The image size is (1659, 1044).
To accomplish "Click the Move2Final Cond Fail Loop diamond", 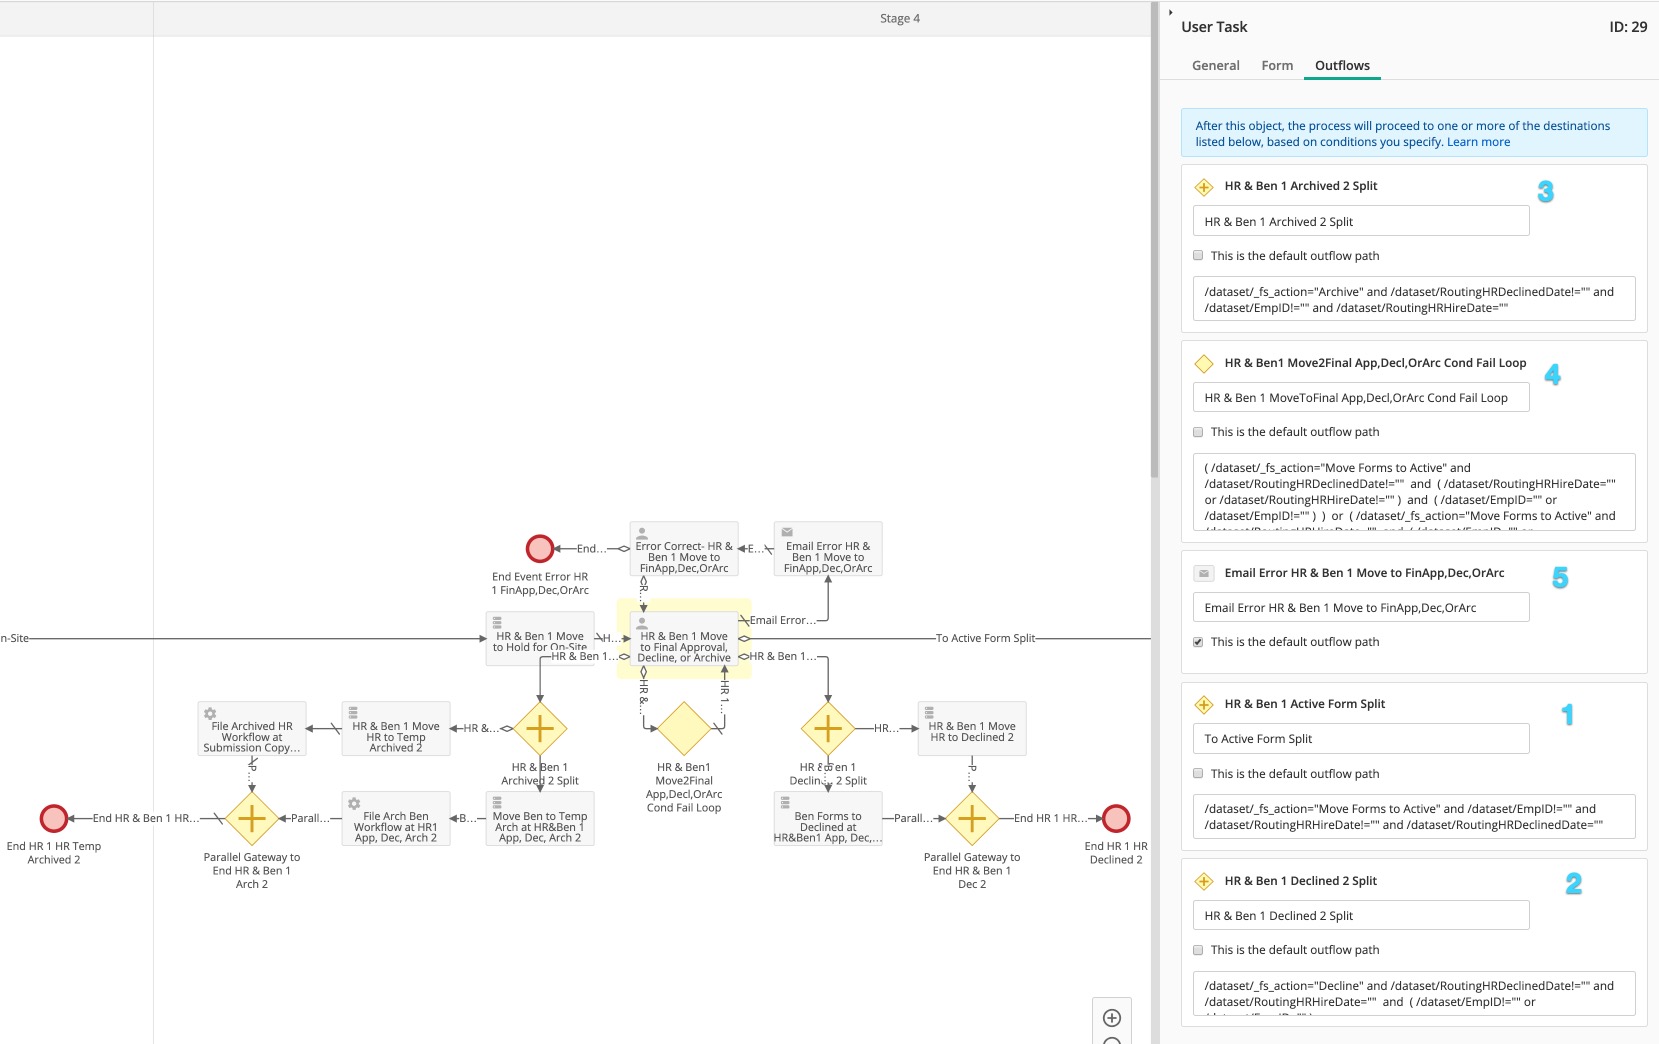I will tap(684, 729).
